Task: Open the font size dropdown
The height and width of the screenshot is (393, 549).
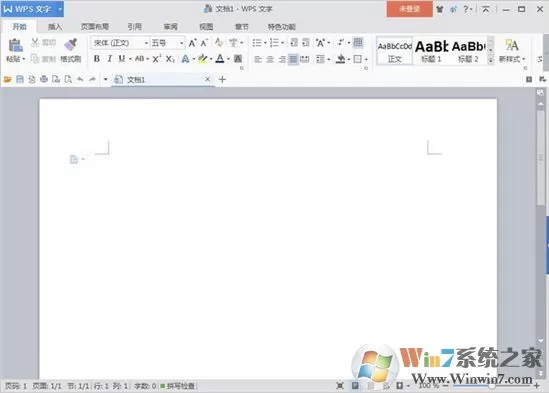Action: pos(181,43)
